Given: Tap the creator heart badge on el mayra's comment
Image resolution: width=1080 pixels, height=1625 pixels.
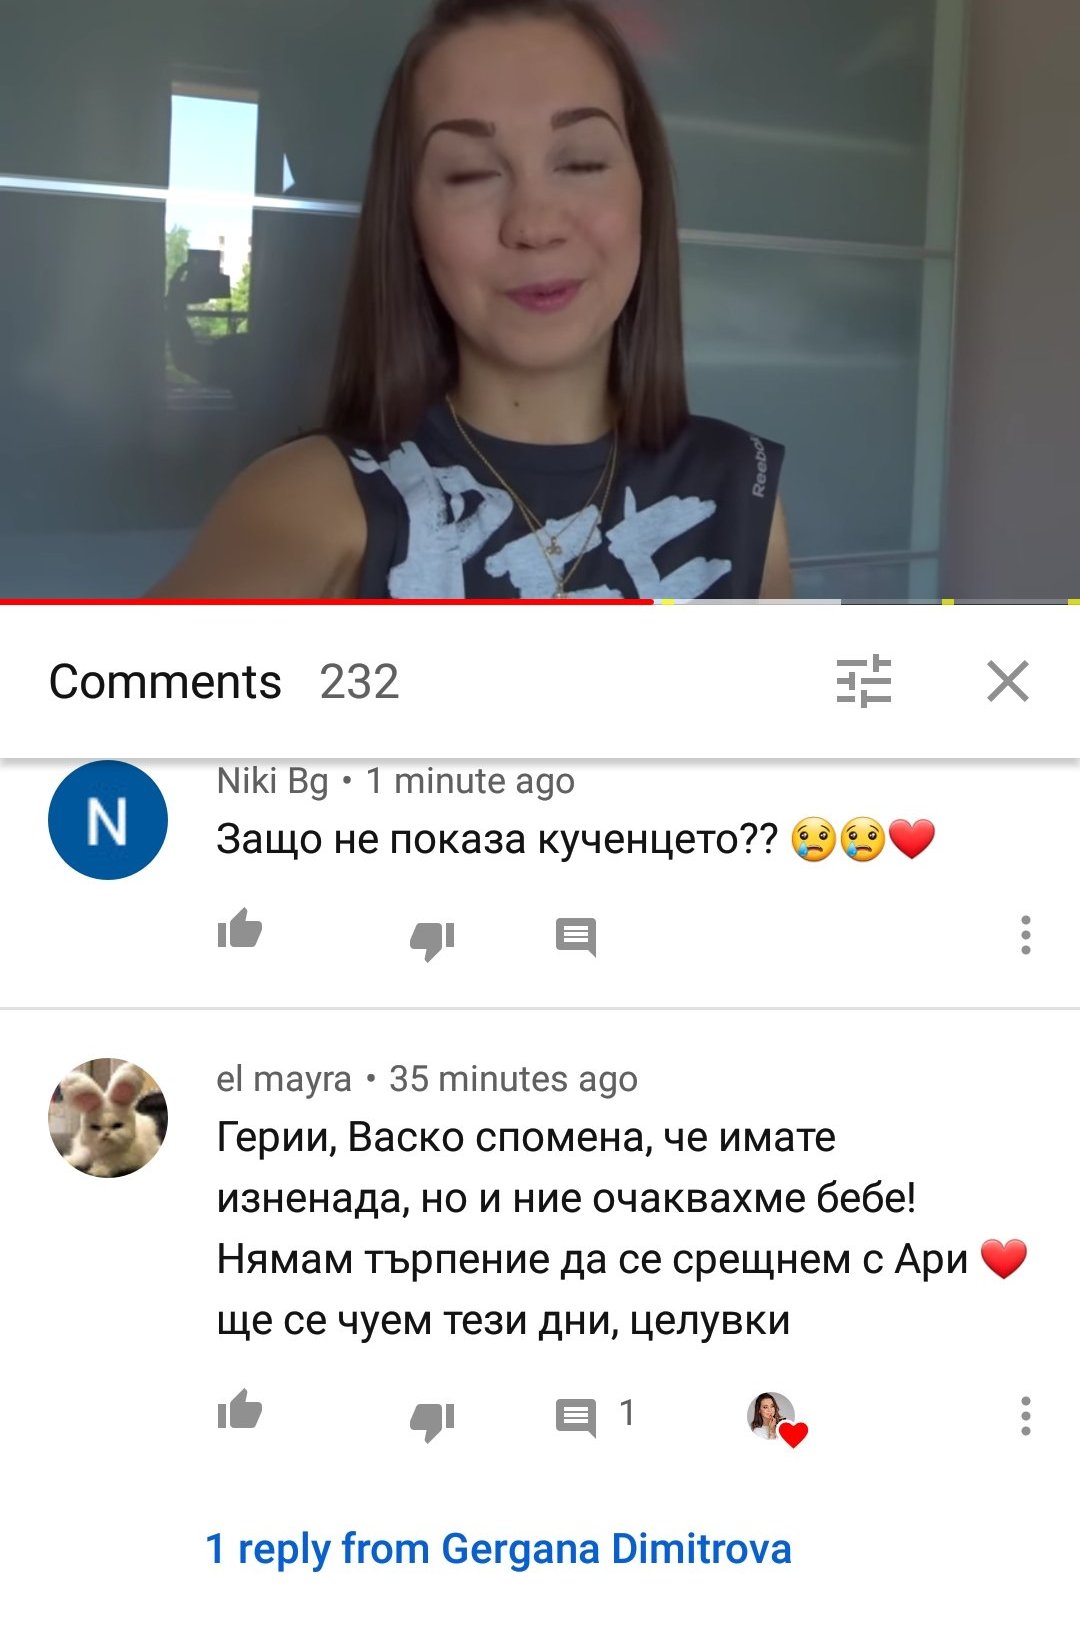Looking at the screenshot, I should (x=778, y=1419).
